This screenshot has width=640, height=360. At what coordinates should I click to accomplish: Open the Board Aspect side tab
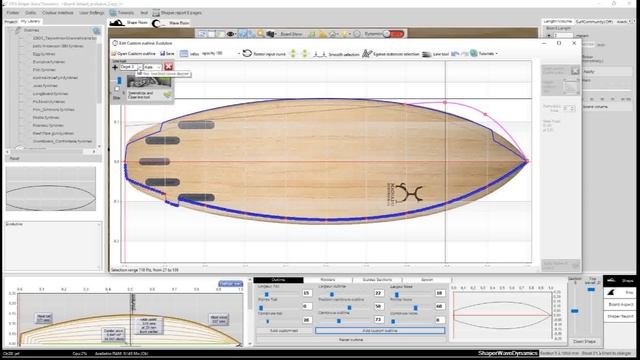coord(620,304)
